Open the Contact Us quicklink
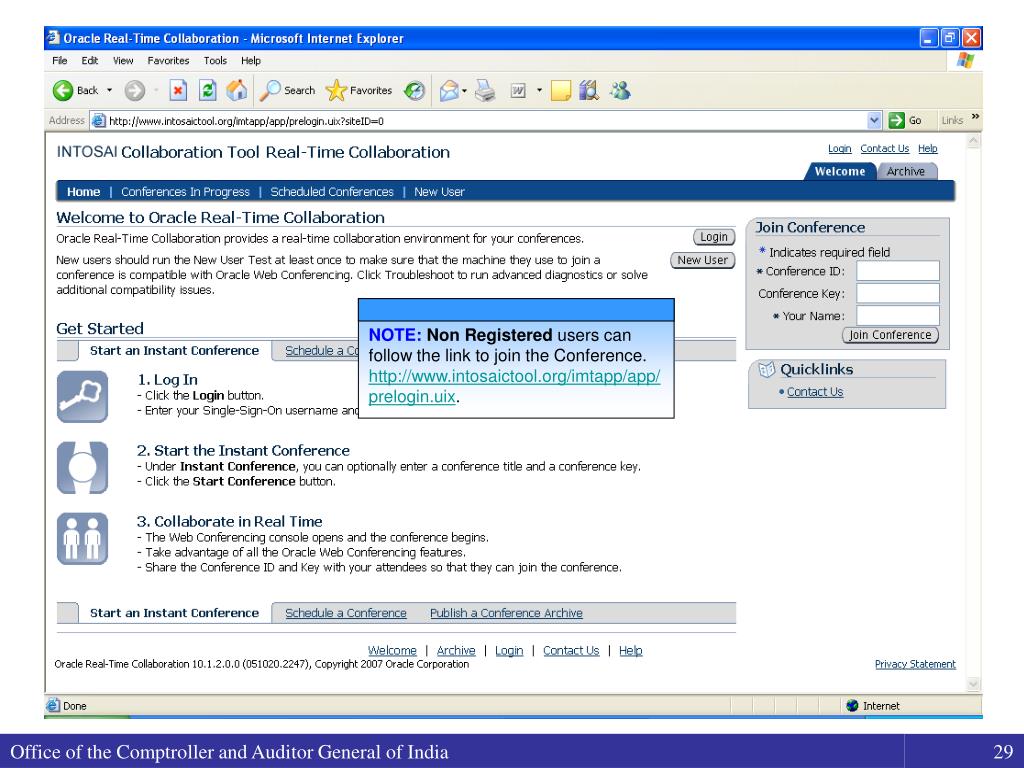The height and width of the screenshot is (768, 1024). (815, 392)
